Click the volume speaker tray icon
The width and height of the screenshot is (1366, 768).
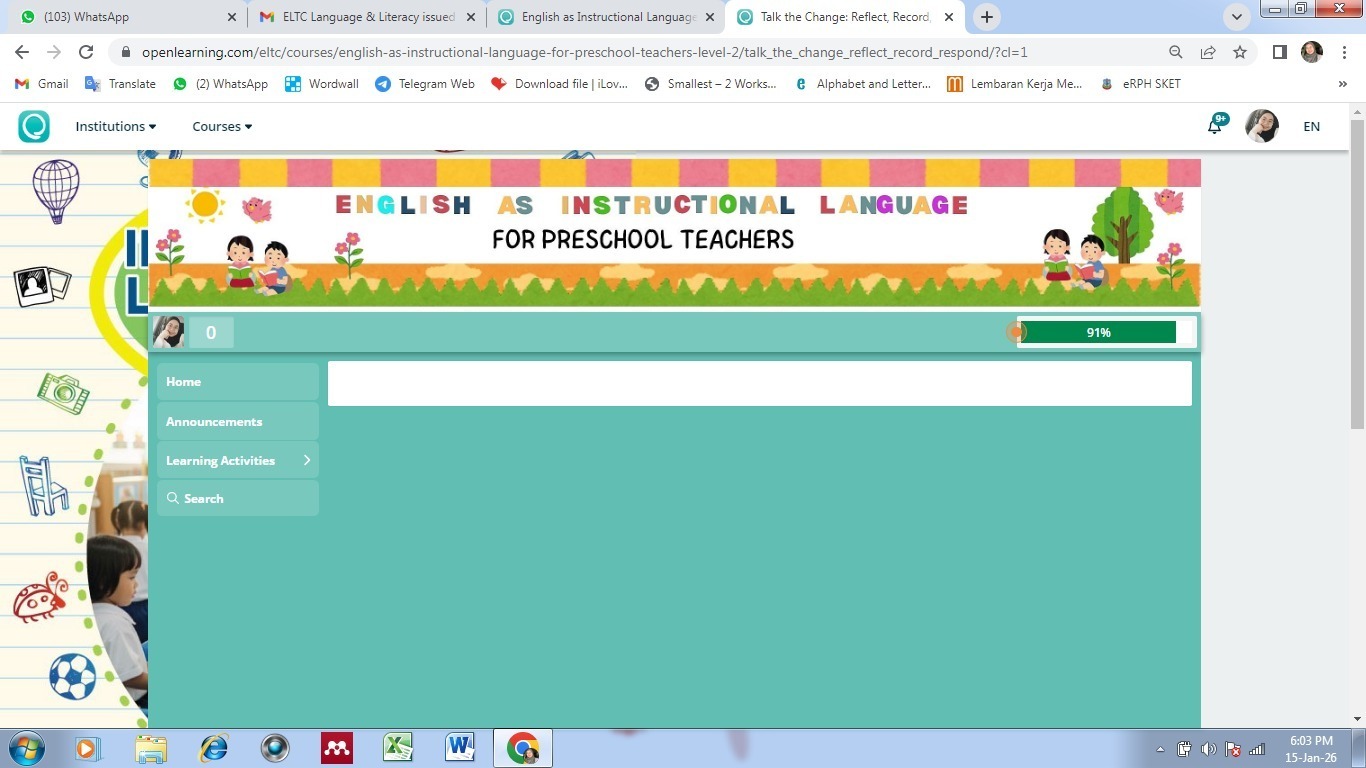point(1209,749)
